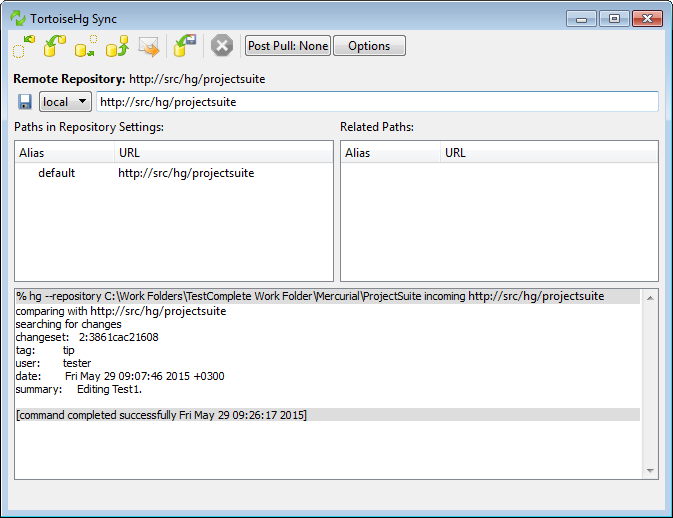The width and height of the screenshot is (673, 518).
Task: Click the log scrollbar down arrow
Action: 650,471
